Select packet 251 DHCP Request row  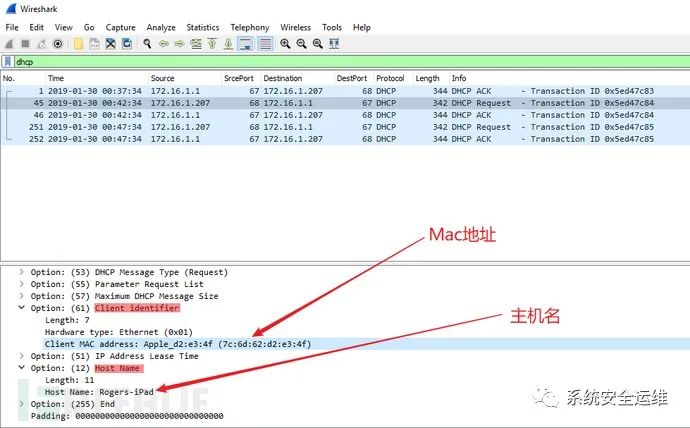345,127
